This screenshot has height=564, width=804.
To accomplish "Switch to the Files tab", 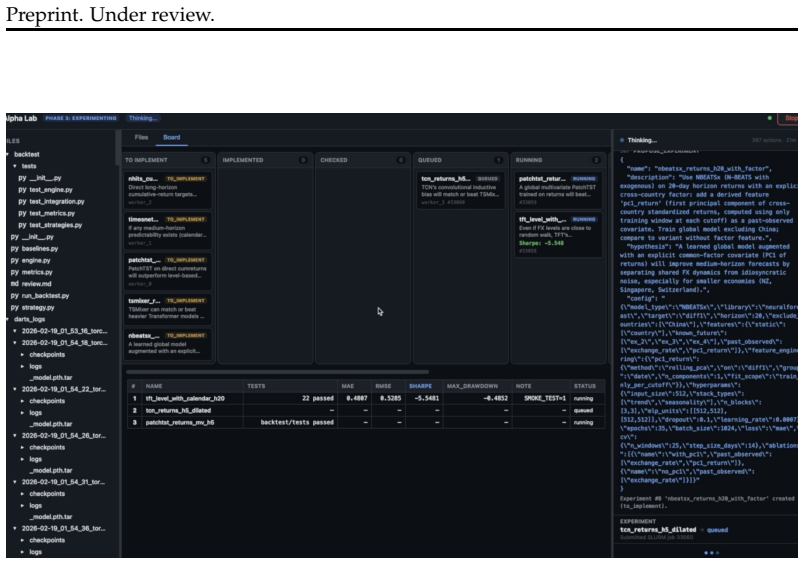I will click(142, 137).
